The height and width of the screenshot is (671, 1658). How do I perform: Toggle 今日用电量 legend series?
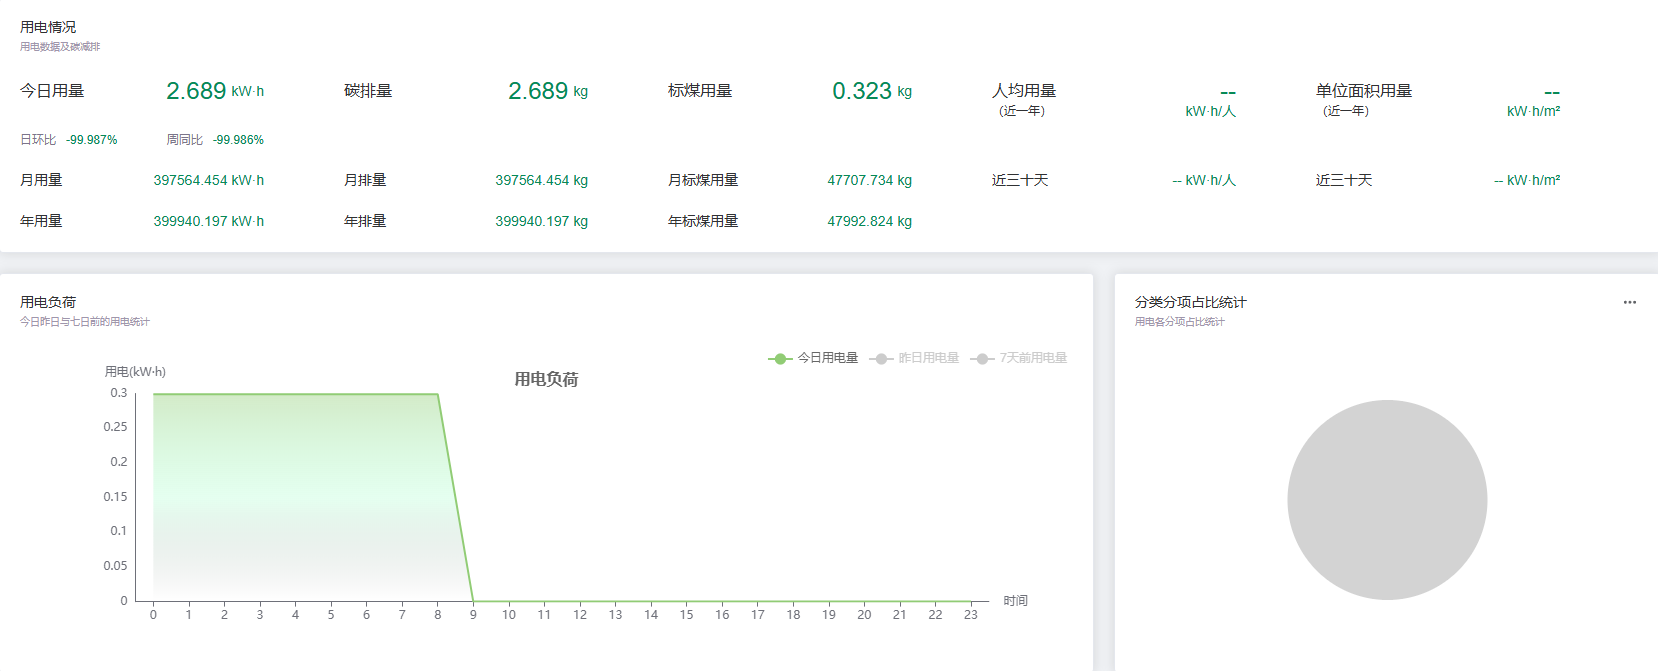click(813, 358)
